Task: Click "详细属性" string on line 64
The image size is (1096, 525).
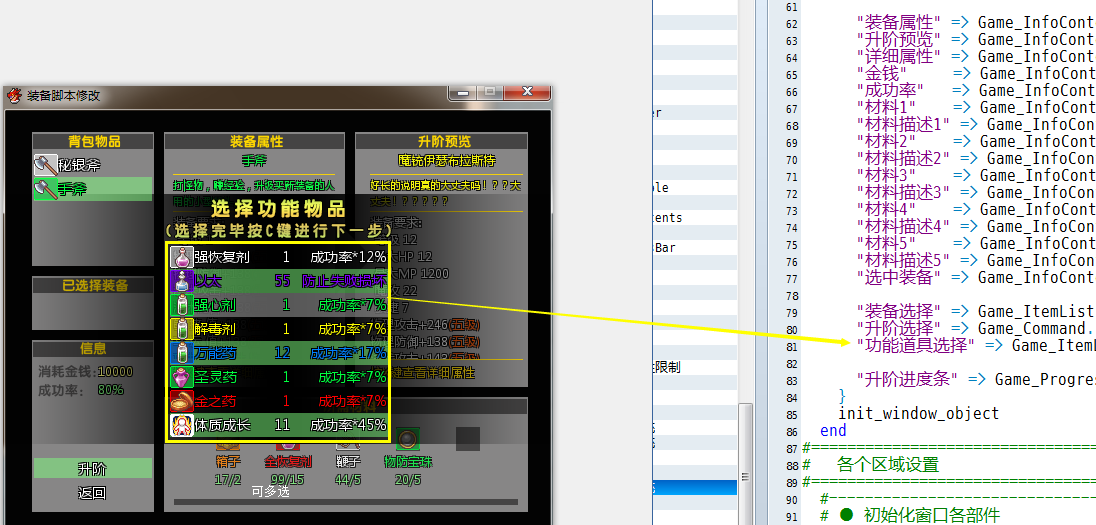Action: coord(898,57)
